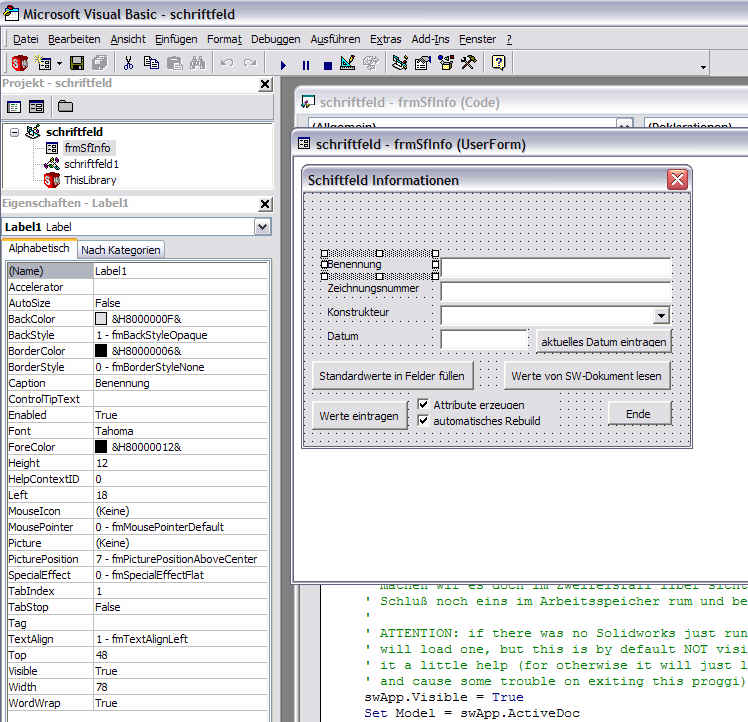The image size is (748, 722).
Task: Expand the Konstrukteur combo box
Action: [x=661, y=315]
